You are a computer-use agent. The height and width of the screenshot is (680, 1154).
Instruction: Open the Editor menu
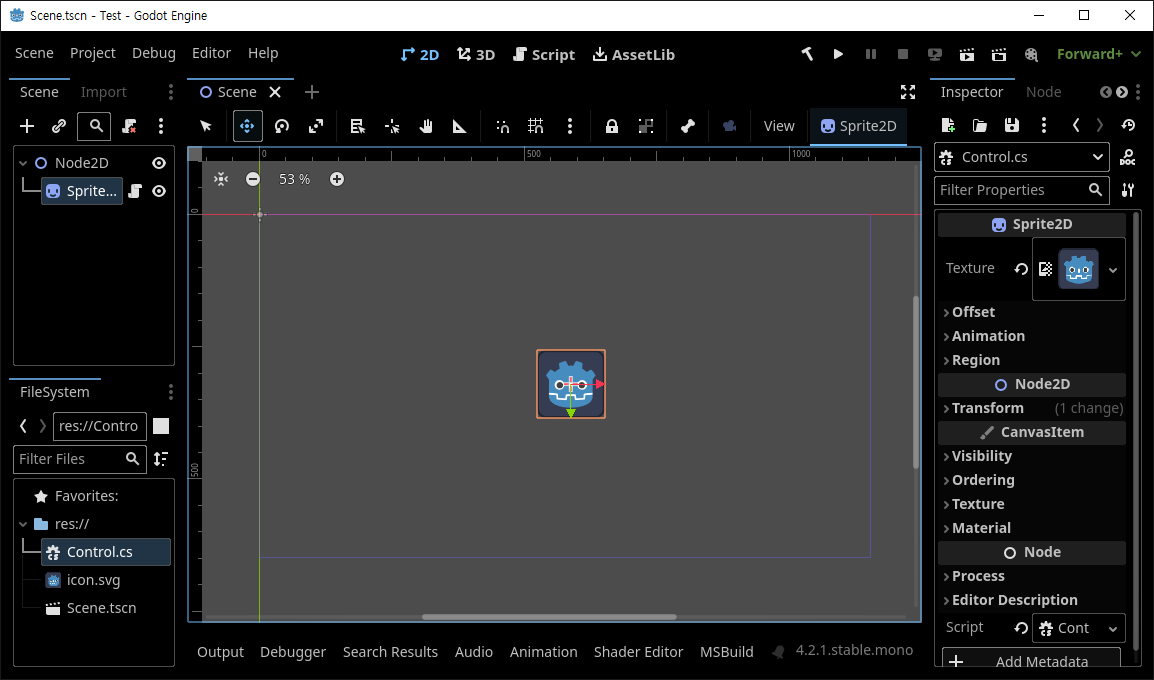pyautogui.click(x=211, y=53)
